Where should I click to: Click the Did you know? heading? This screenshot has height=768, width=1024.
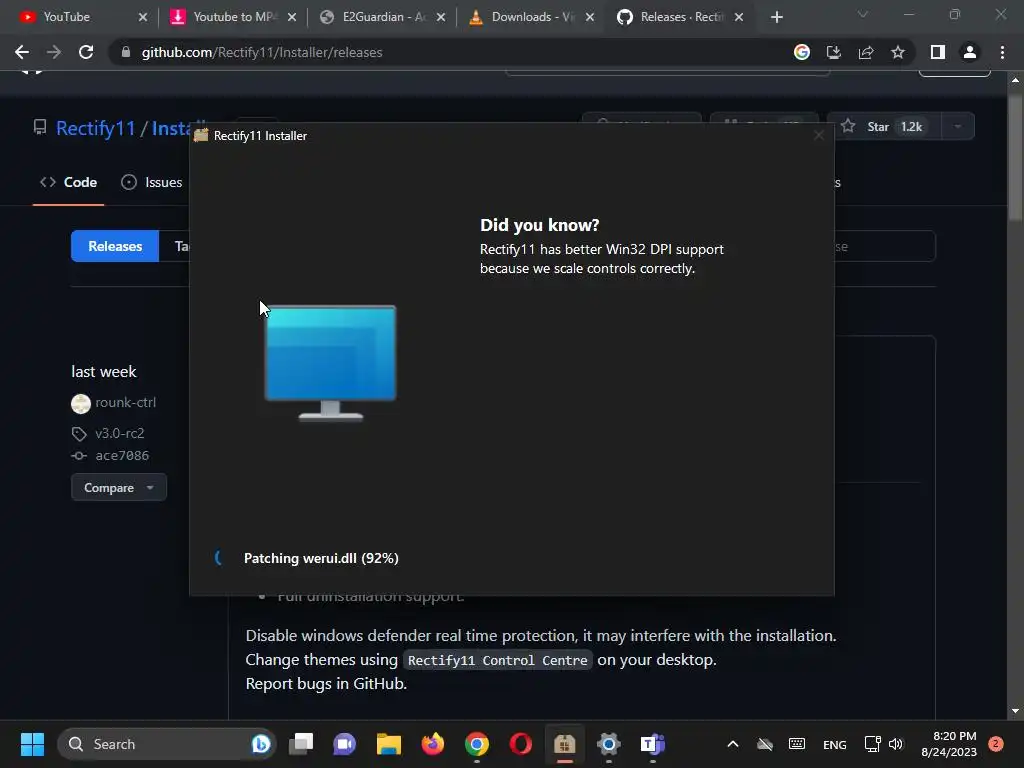tap(539, 225)
